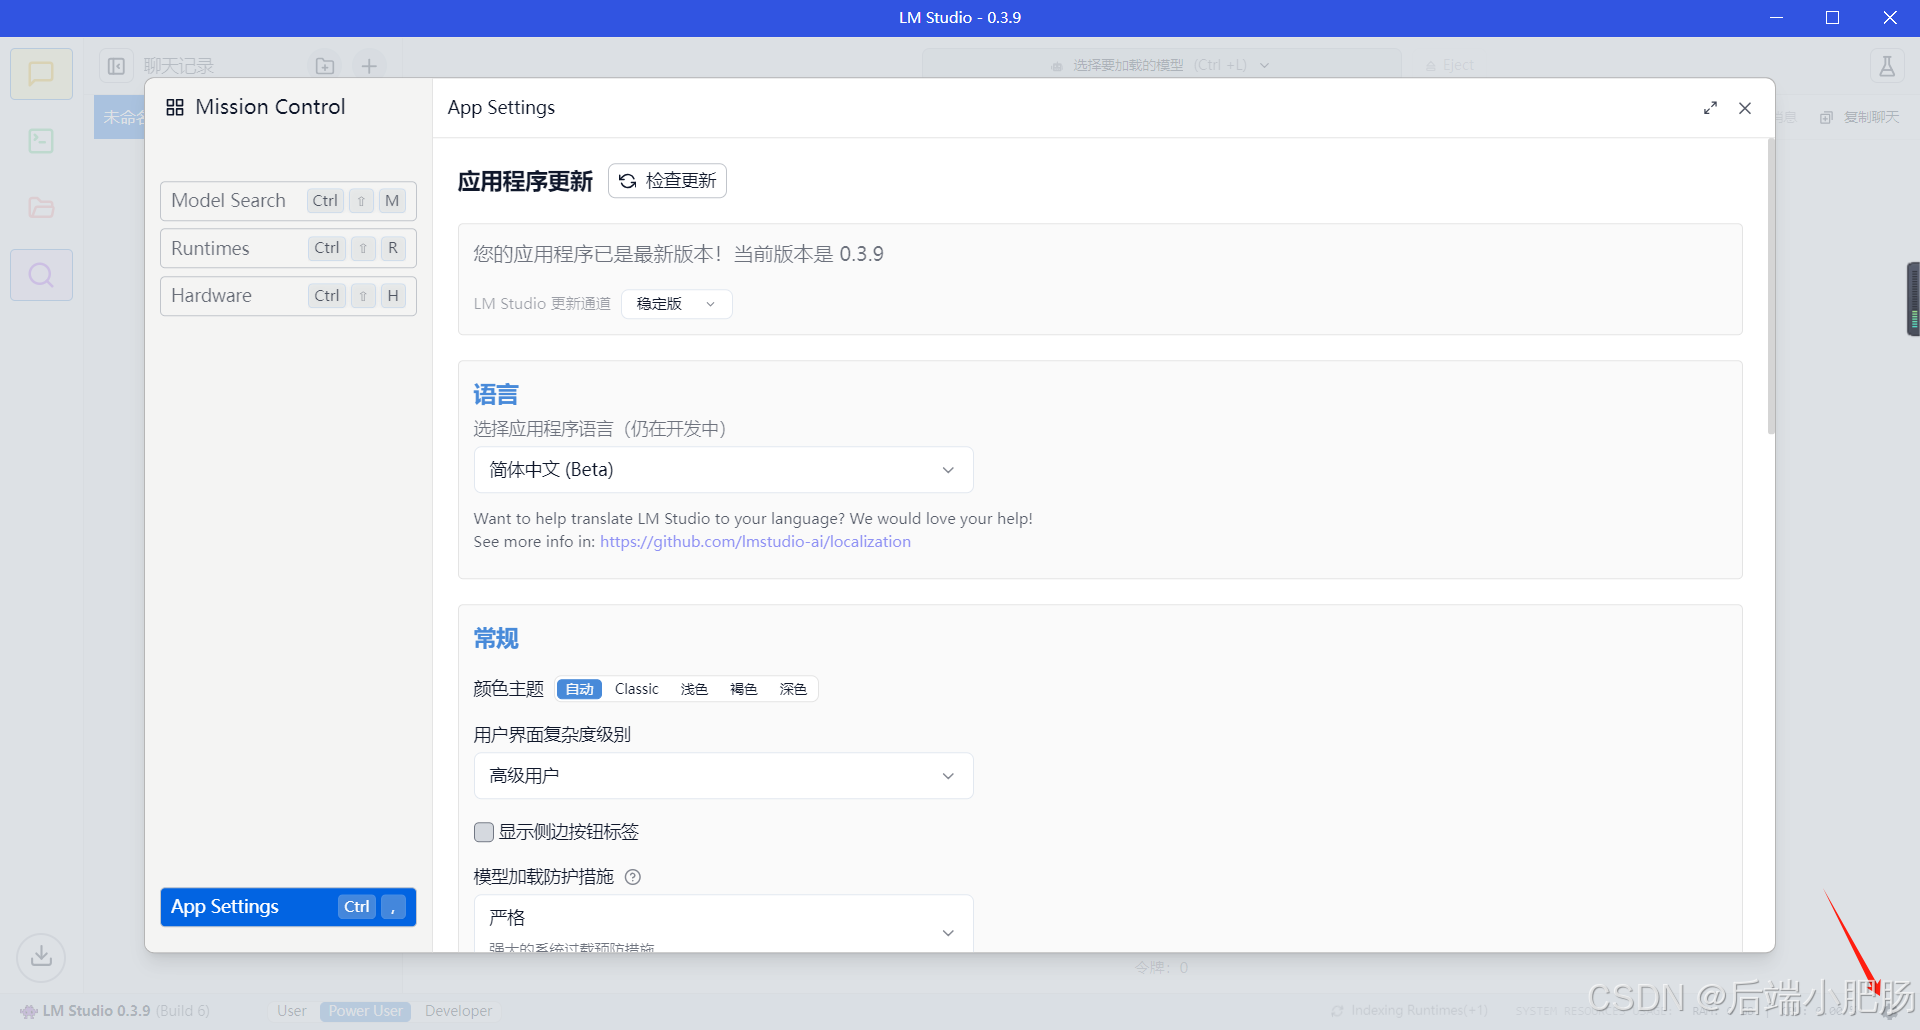
Task: Switch color theme to 深色
Action: pos(793,689)
